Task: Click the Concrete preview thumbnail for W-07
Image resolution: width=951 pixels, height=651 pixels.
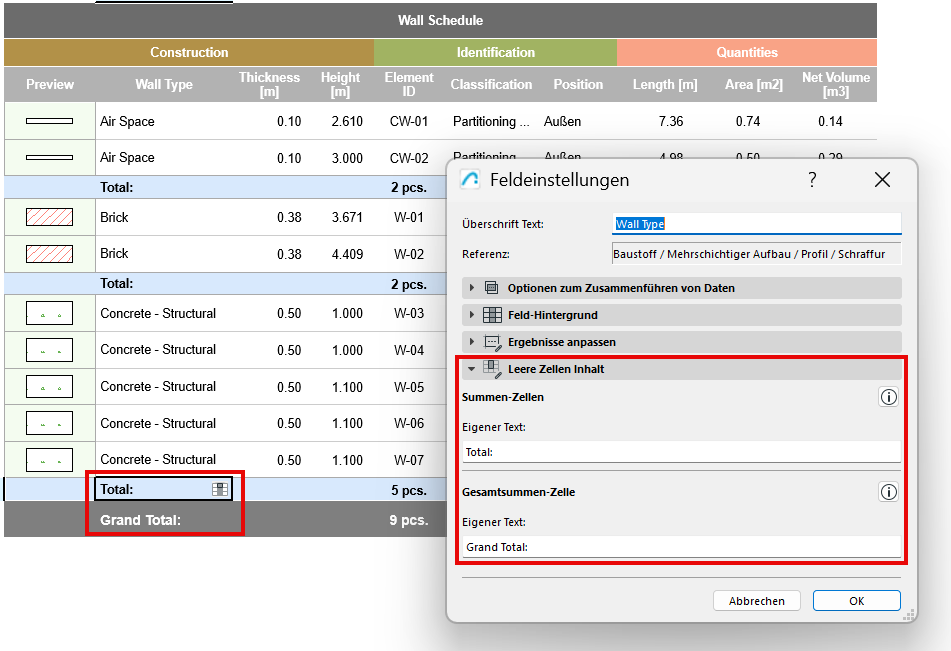Action: click(x=50, y=459)
